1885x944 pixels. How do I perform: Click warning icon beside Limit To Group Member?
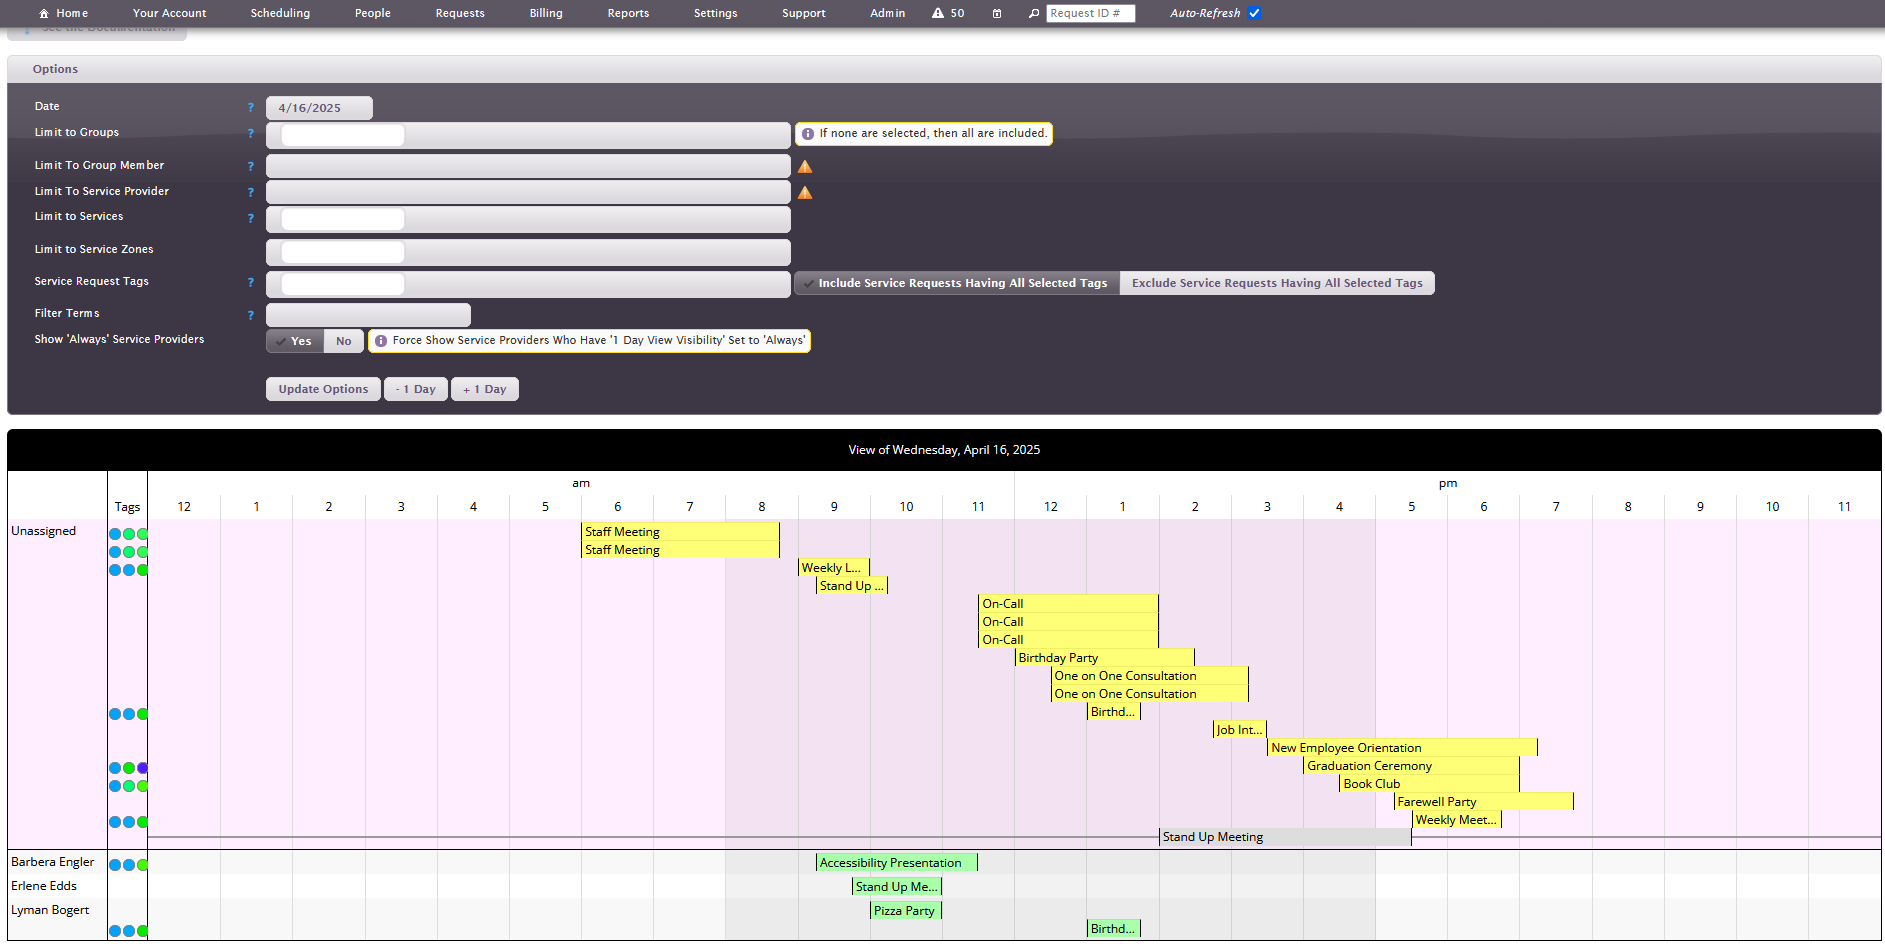(805, 167)
